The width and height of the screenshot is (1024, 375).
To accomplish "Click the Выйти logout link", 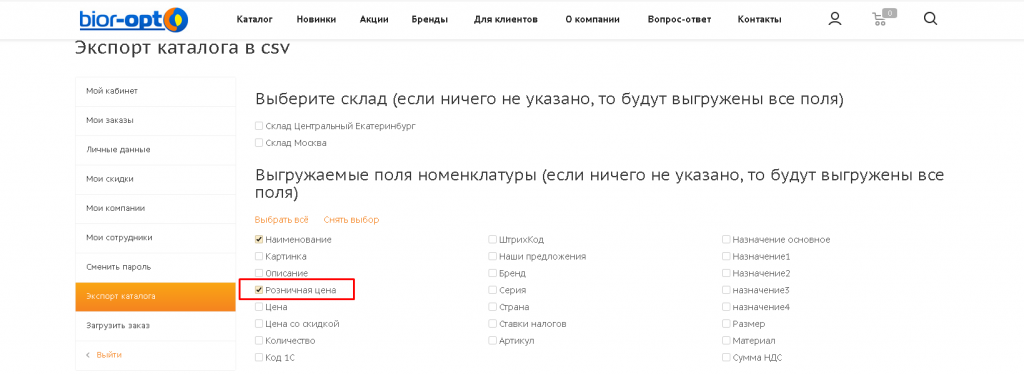I will click(x=109, y=355).
